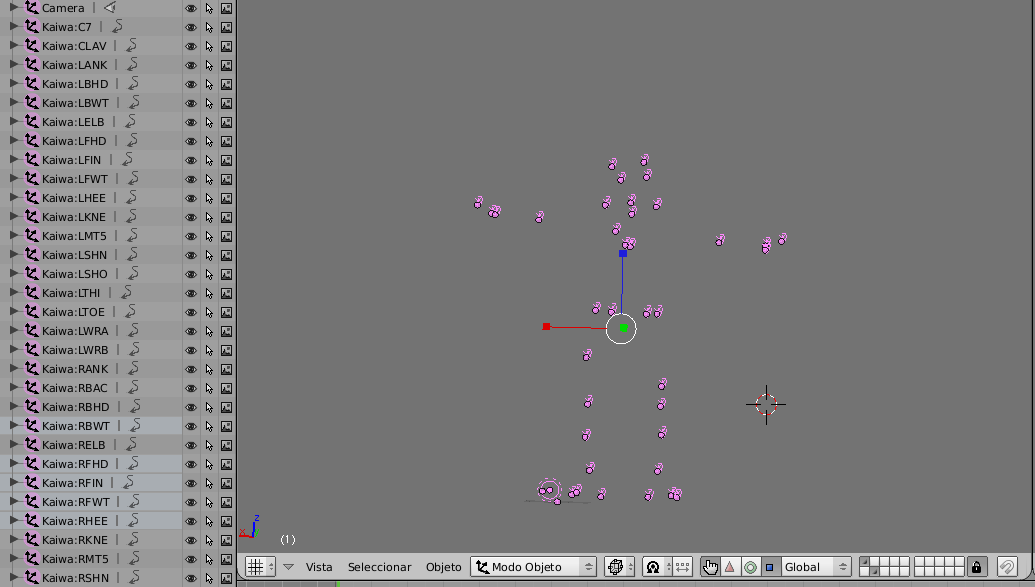Select Kaiwa:LSHN in the outliner
Viewport: 1035px width, 587px height.
(x=74, y=255)
